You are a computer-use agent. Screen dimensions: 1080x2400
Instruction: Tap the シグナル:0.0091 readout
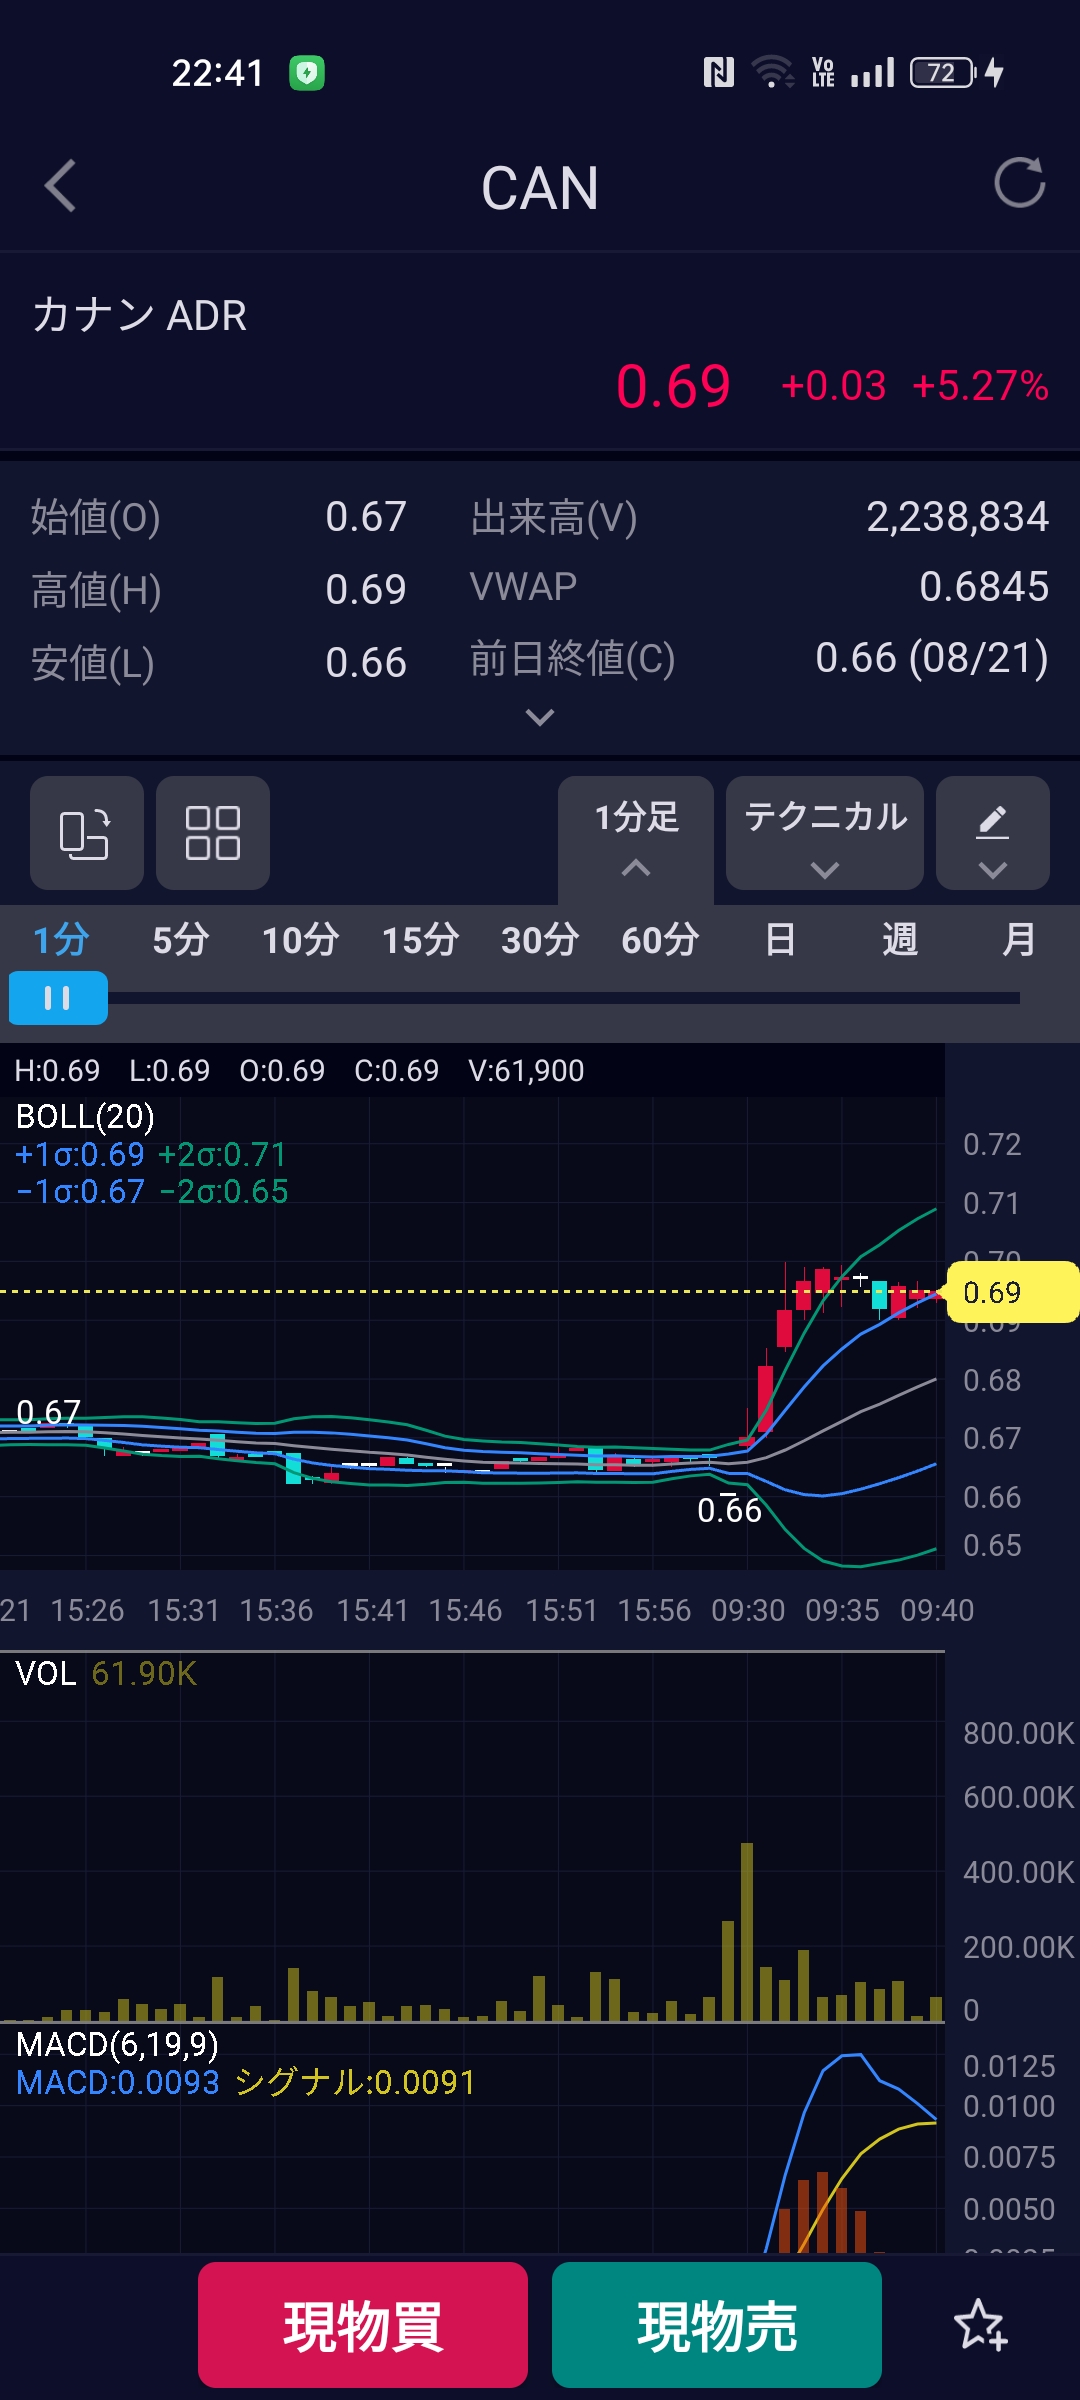(354, 2083)
